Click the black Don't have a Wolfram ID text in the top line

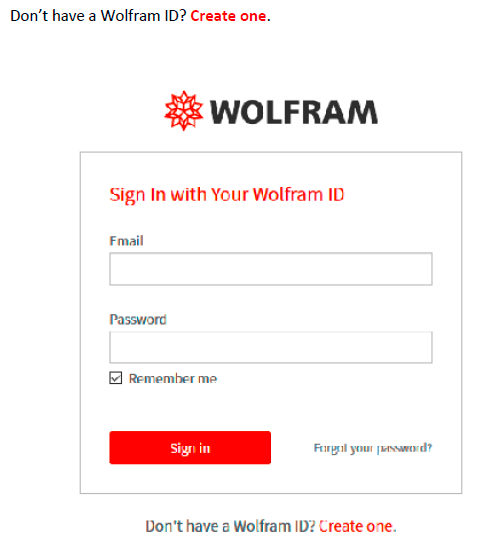coord(98,16)
